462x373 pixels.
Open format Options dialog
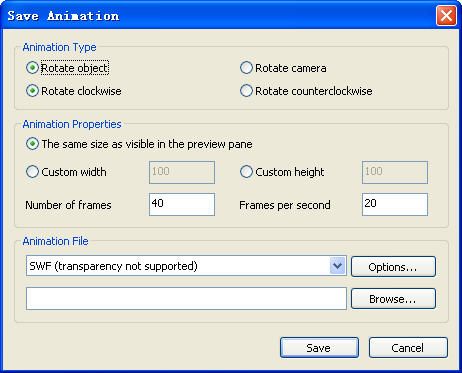(393, 267)
